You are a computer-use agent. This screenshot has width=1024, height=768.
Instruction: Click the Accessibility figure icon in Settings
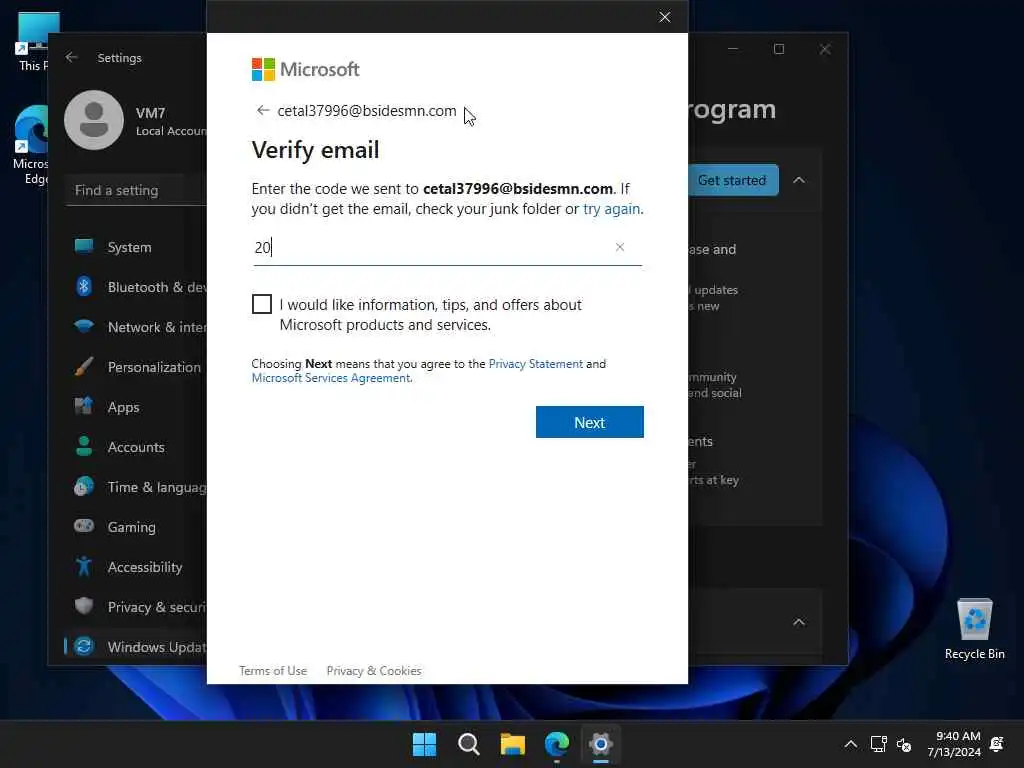pyautogui.click(x=84, y=566)
